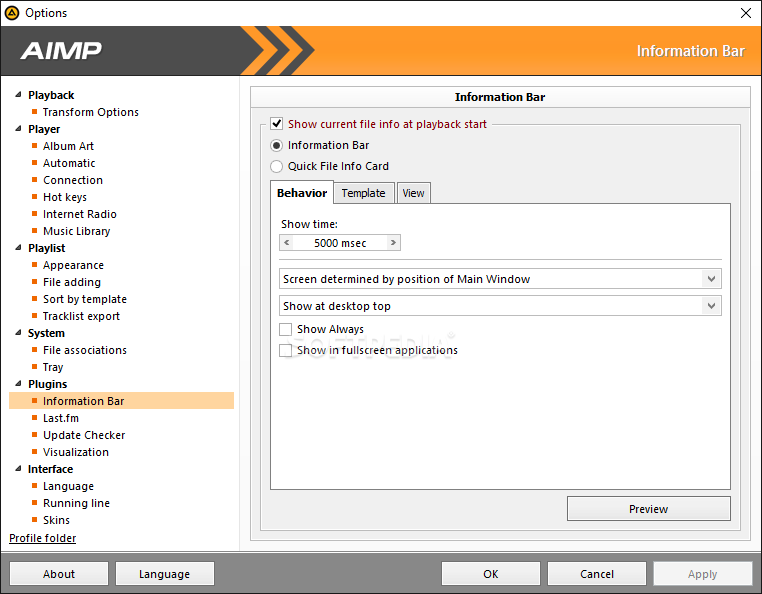Viewport: 762px width, 594px height.
Task: Select Automatic in the tree
Action: click(69, 163)
